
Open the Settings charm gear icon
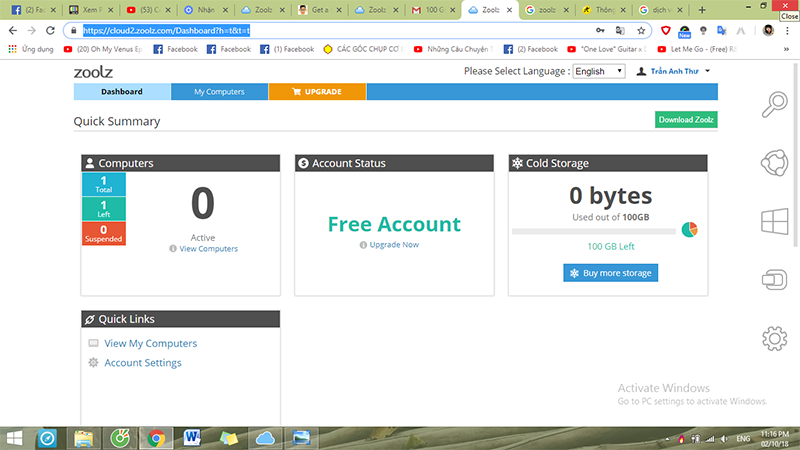pos(774,338)
